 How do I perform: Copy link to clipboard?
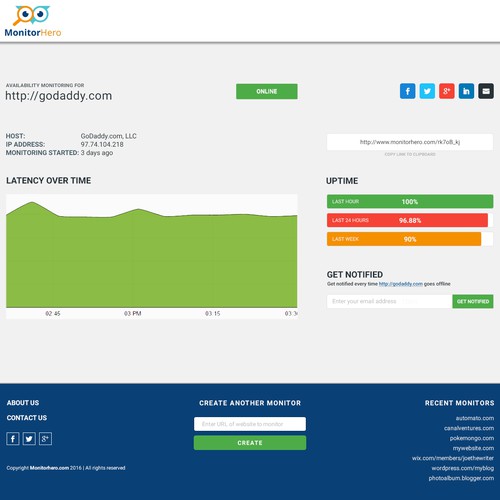tap(410, 154)
